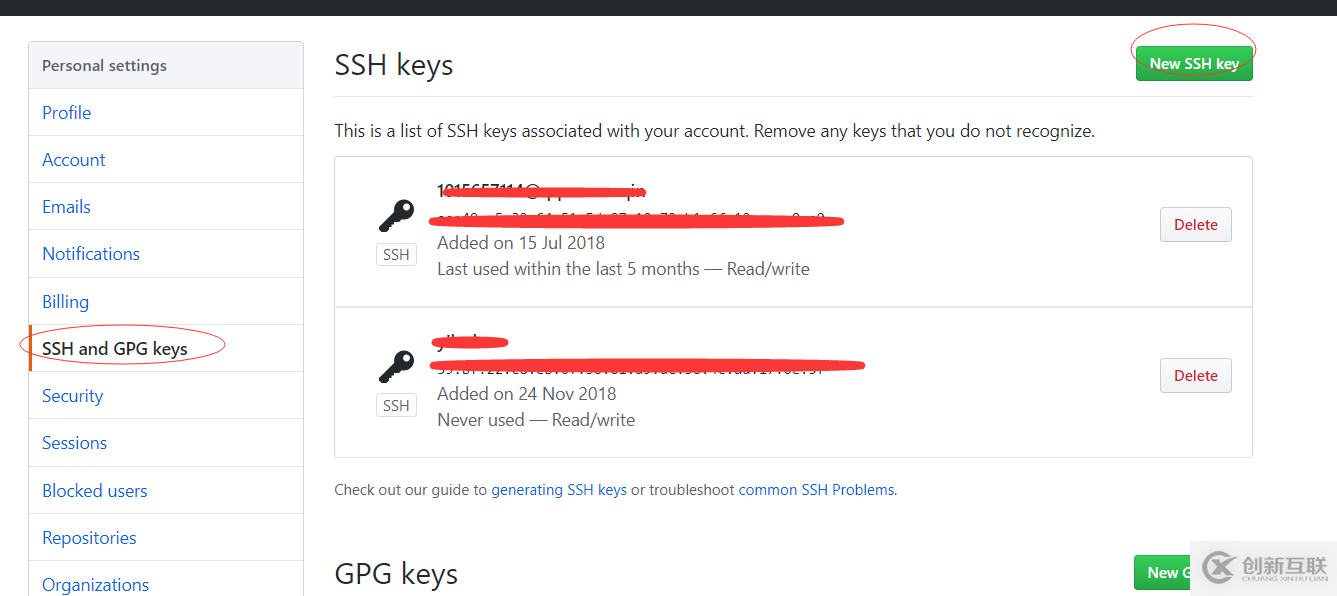
Task: Click the SSH badge under first key
Action: point(396,255)
